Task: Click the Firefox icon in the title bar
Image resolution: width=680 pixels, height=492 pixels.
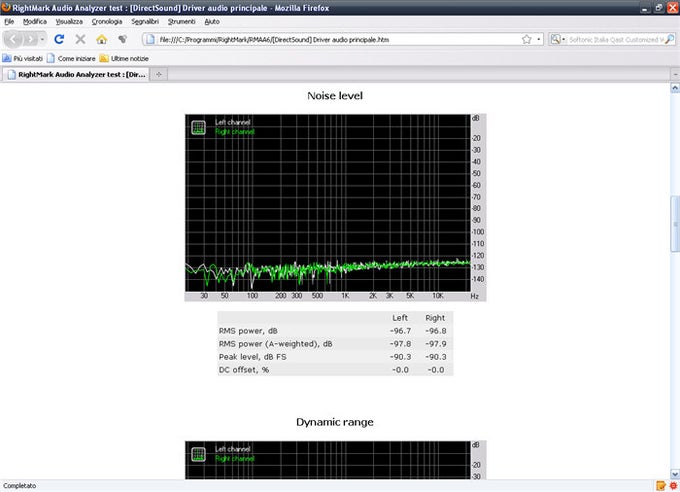Action: coord(6,7)
